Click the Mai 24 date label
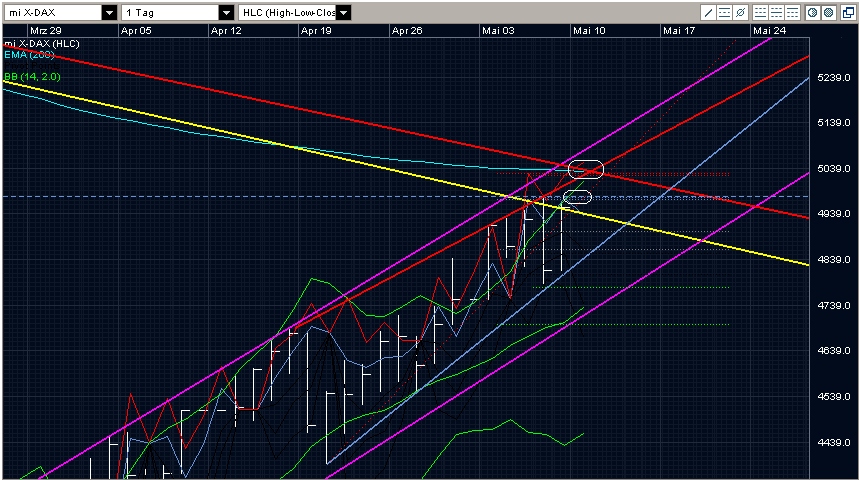 click(769, 31)
